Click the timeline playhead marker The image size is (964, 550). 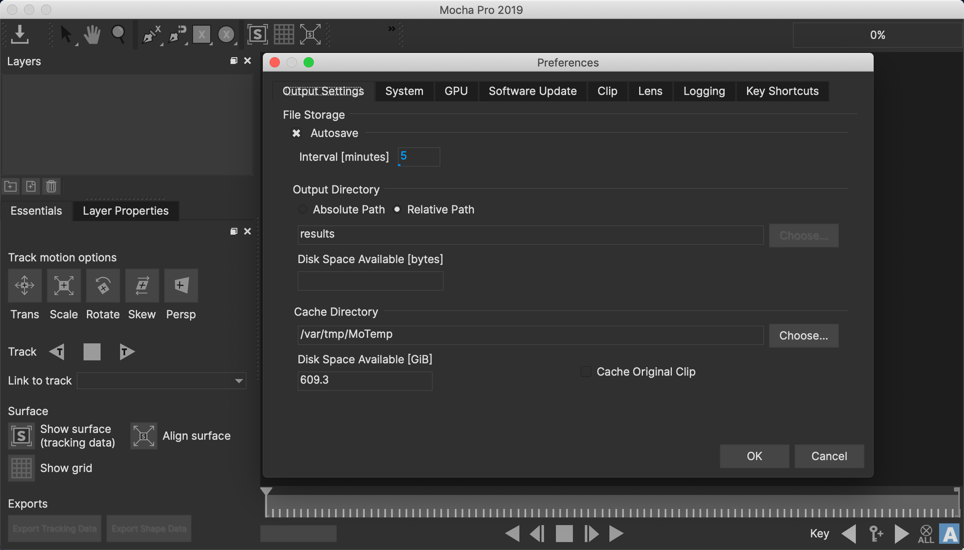266,492
